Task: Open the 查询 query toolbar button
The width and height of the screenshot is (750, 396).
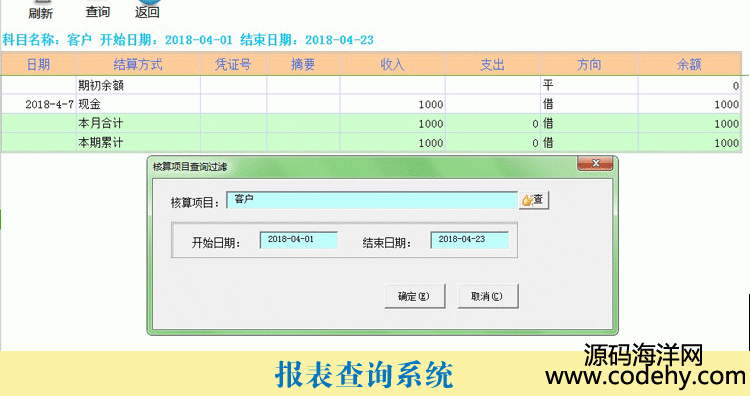Action: pos(98,11)
